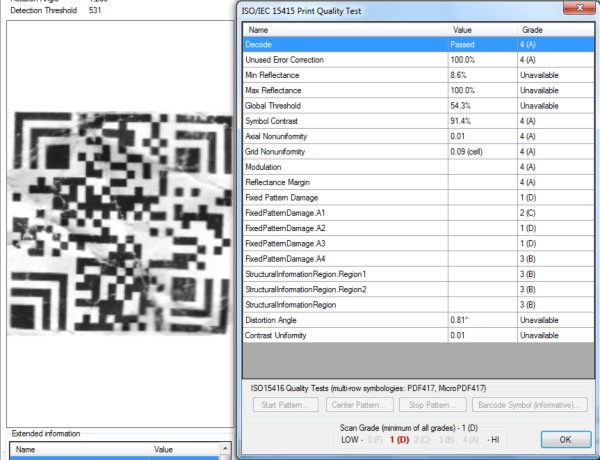Click the scanned QR code image
This screenshot has width=600, height=460.
(x=120, y=227)
